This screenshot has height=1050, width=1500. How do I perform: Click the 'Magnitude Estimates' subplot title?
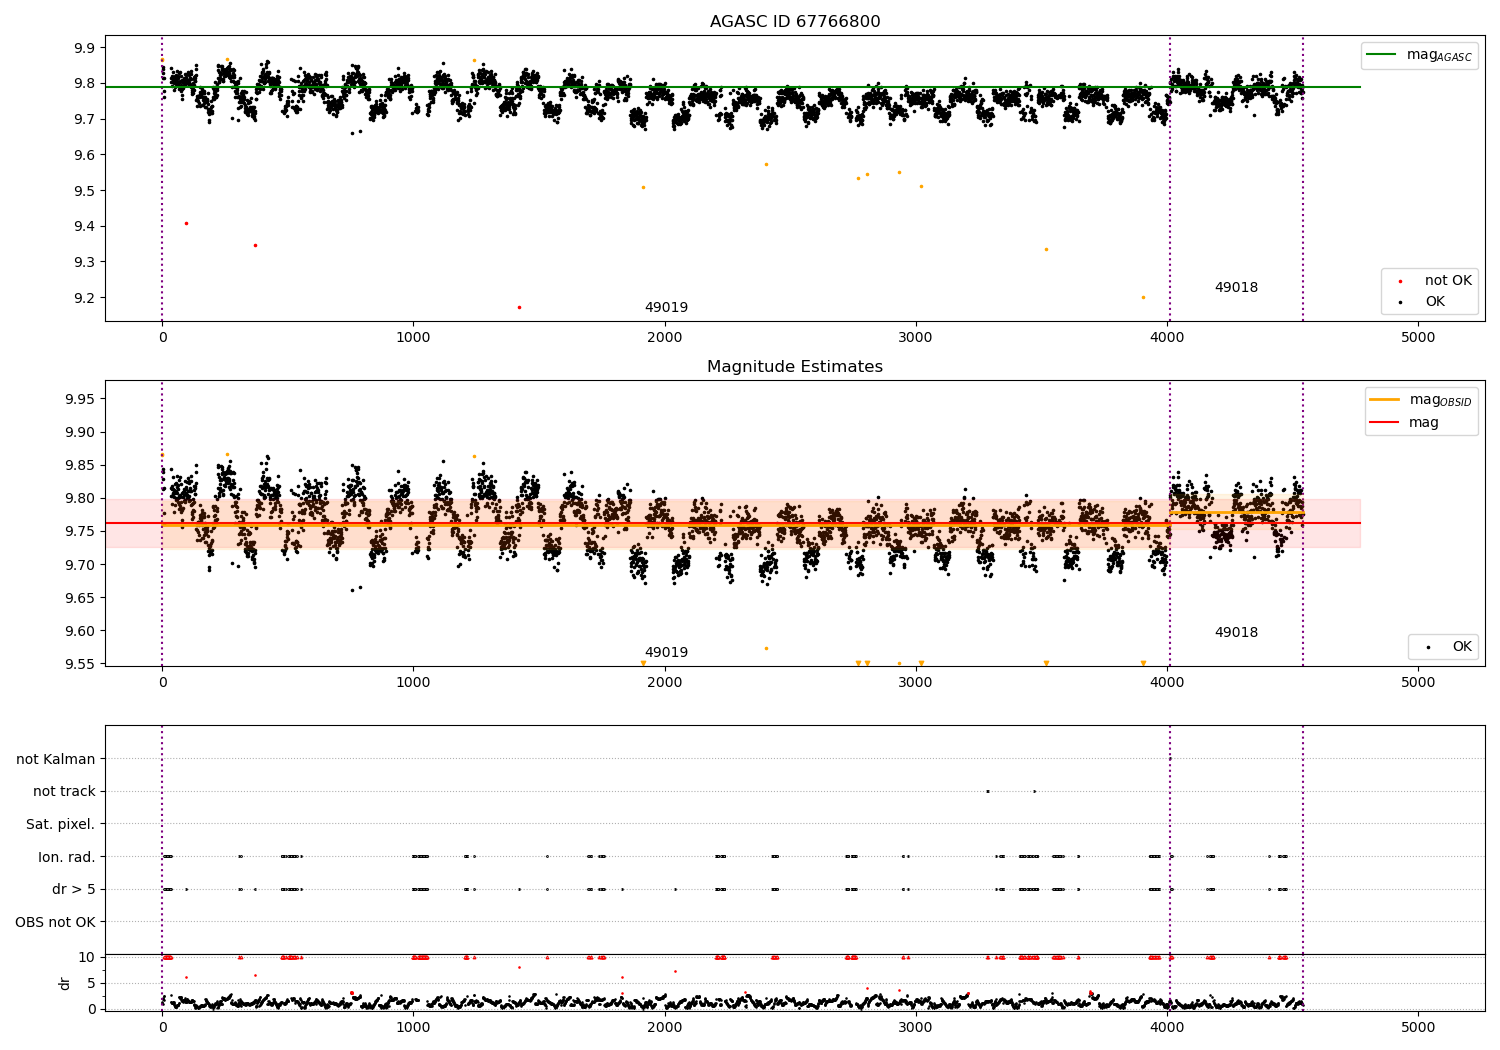point(795,367)
